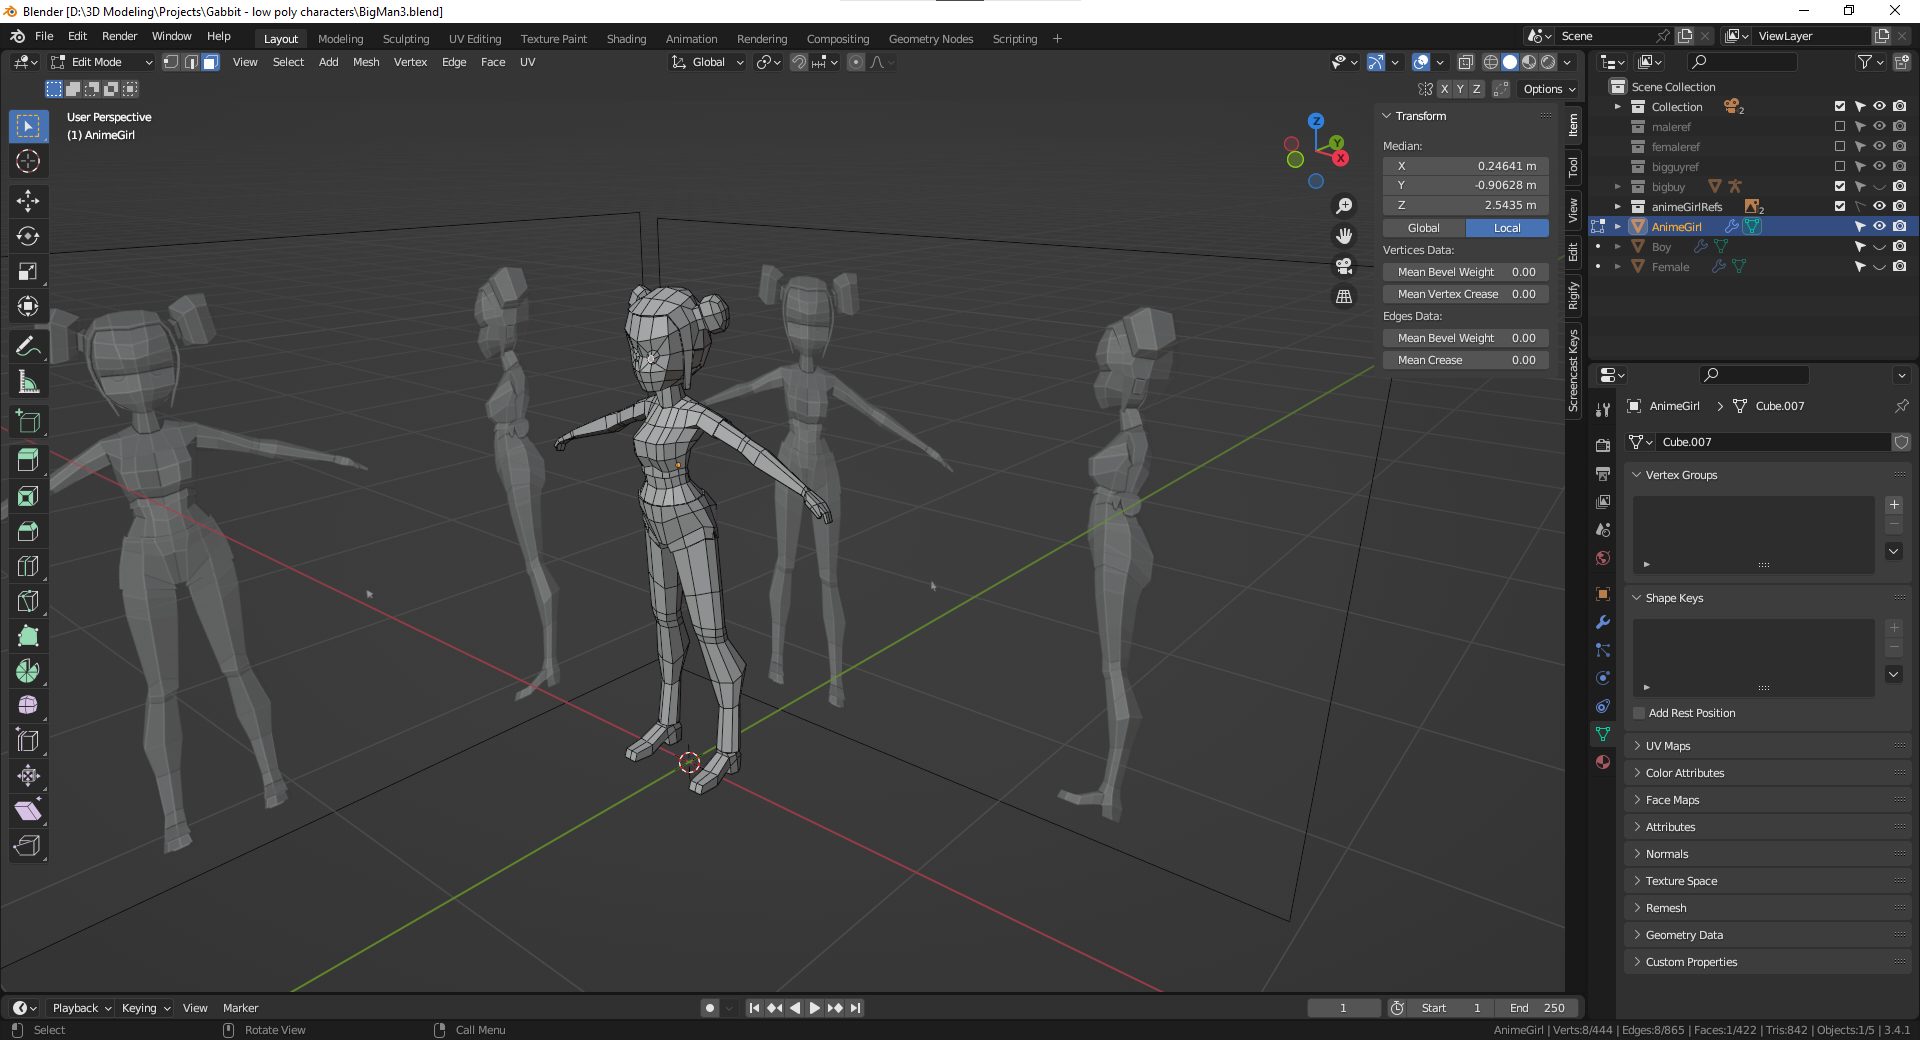Screen dimensions: 1920x1040
Task: Activate the Annotate tool
Action: 28,347
